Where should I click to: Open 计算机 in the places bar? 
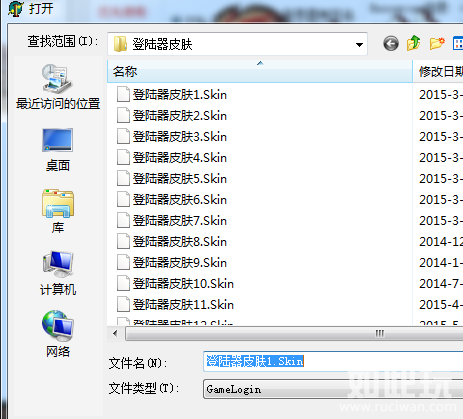tap(57, 273)
